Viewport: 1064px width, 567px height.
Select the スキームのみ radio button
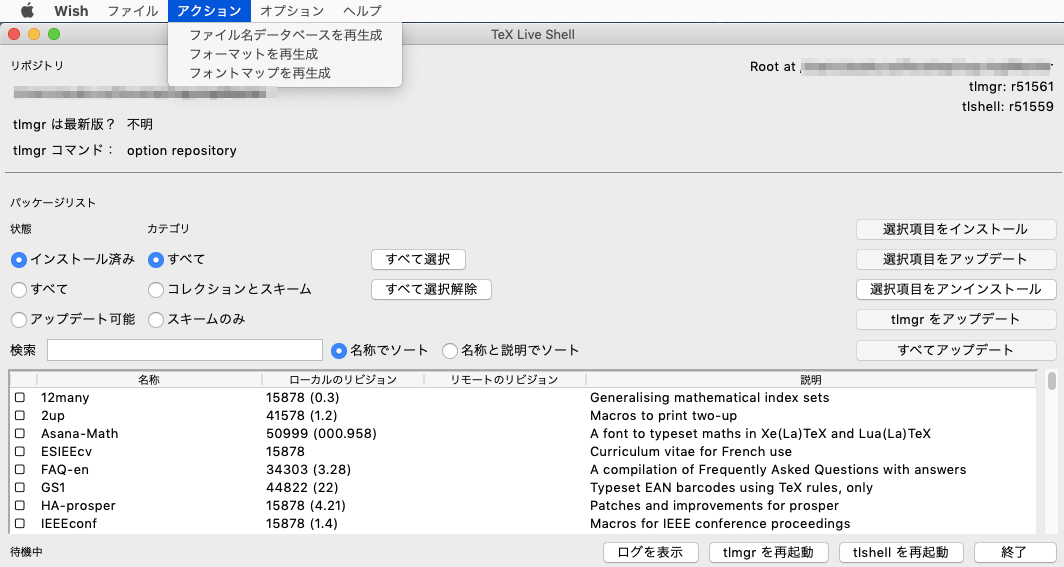(156, 319)
